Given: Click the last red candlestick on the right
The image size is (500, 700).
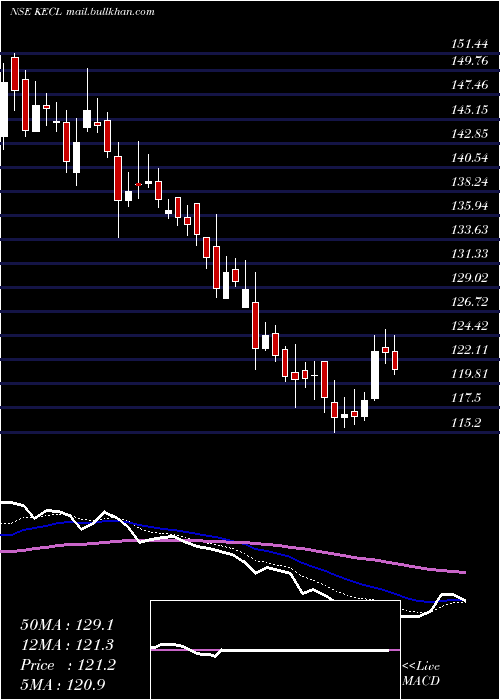Looking at the screenshot, I should (395, 360).
